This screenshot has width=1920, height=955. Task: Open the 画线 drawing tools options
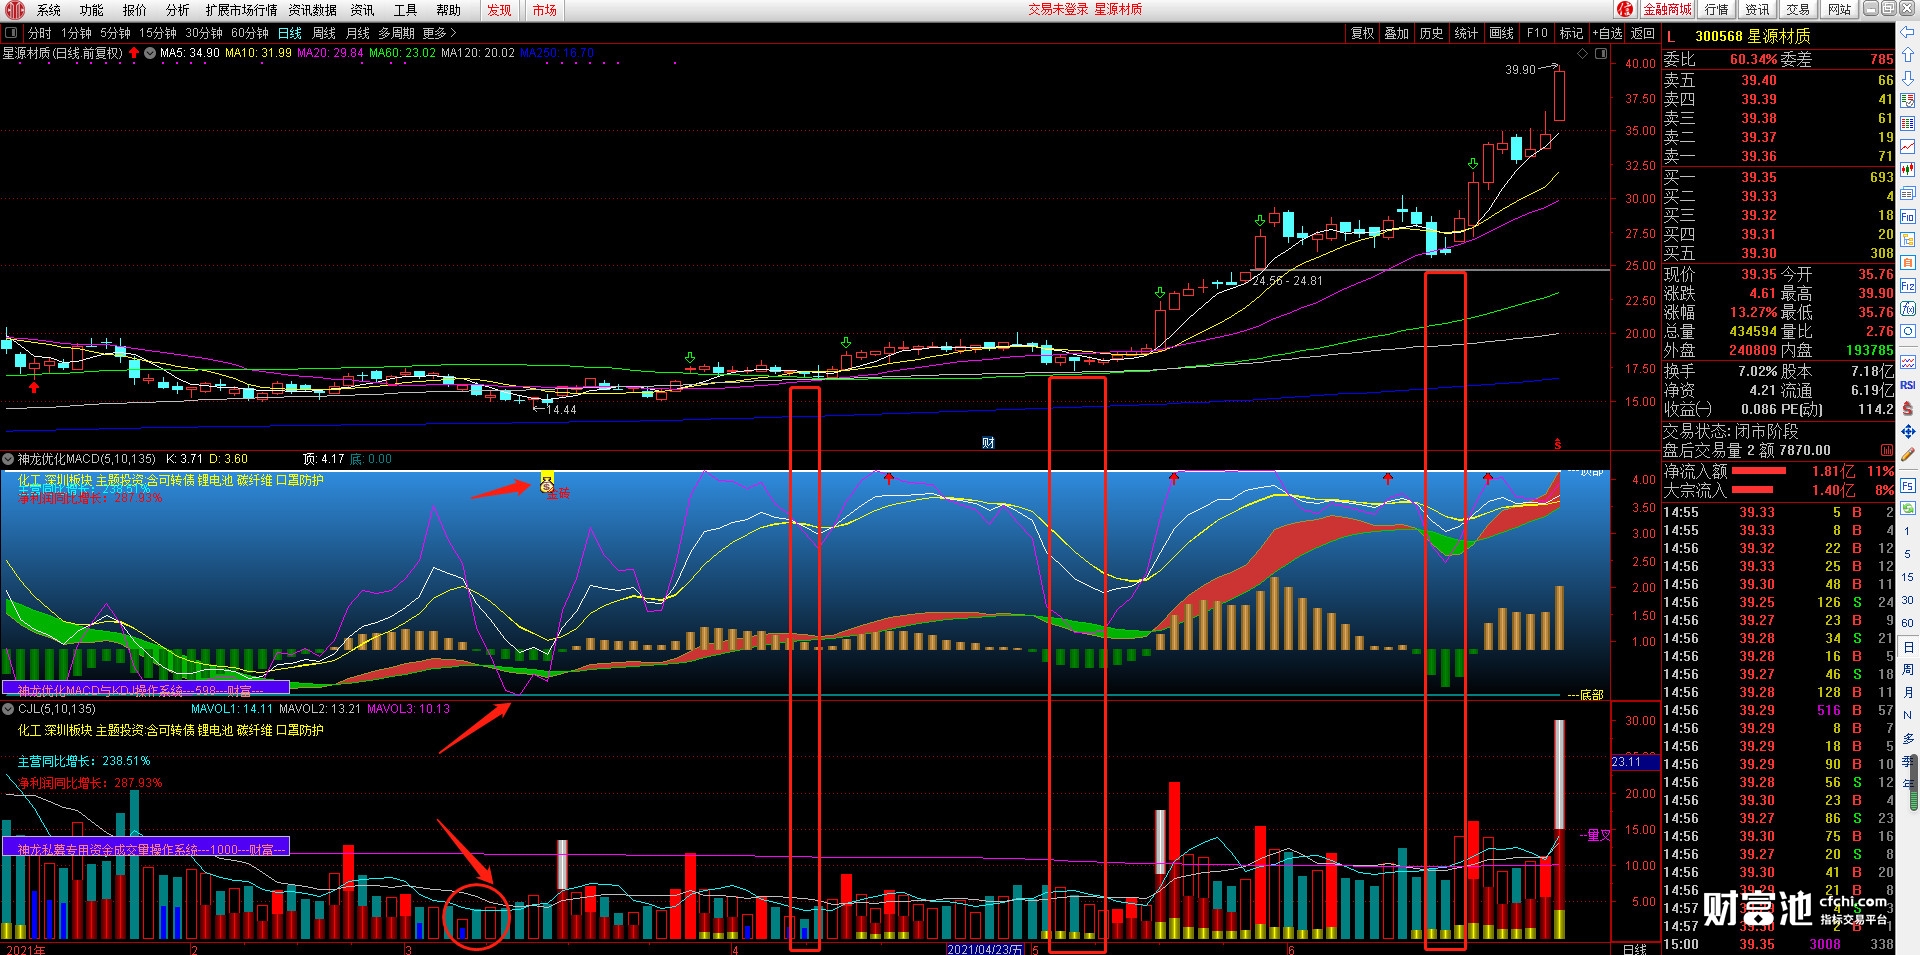coord(1502,33)
